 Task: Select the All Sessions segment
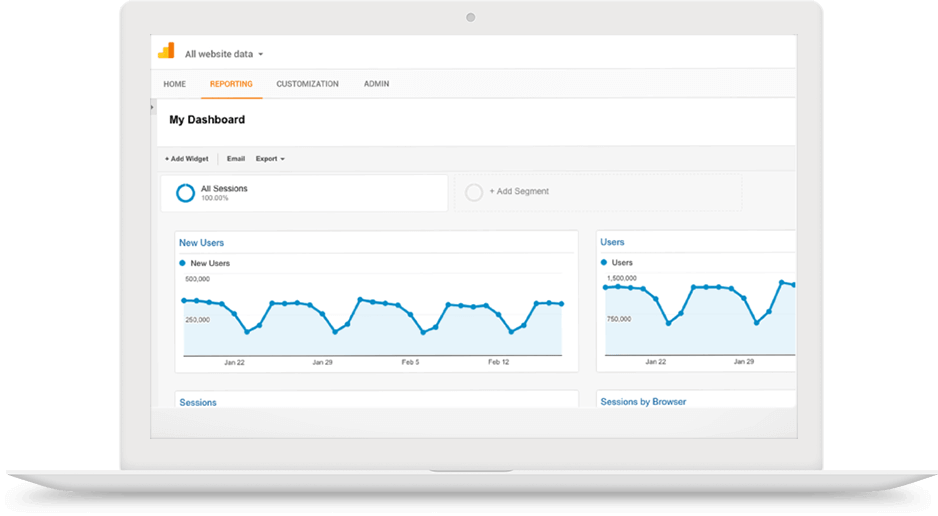coord(304,193)
